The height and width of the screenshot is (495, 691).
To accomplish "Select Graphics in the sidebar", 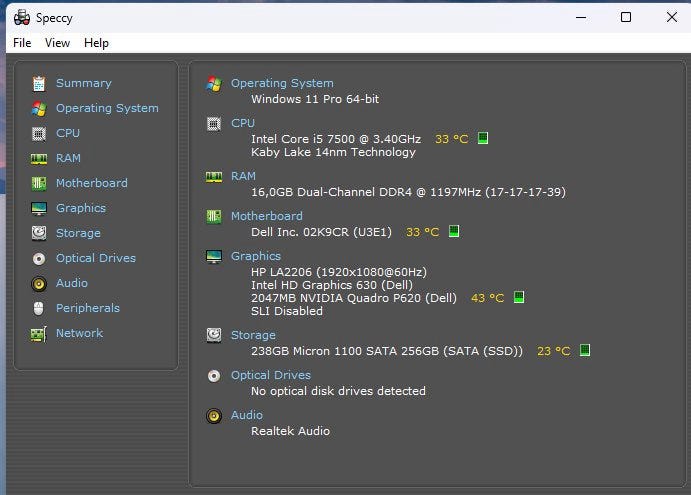I will 81,208.
